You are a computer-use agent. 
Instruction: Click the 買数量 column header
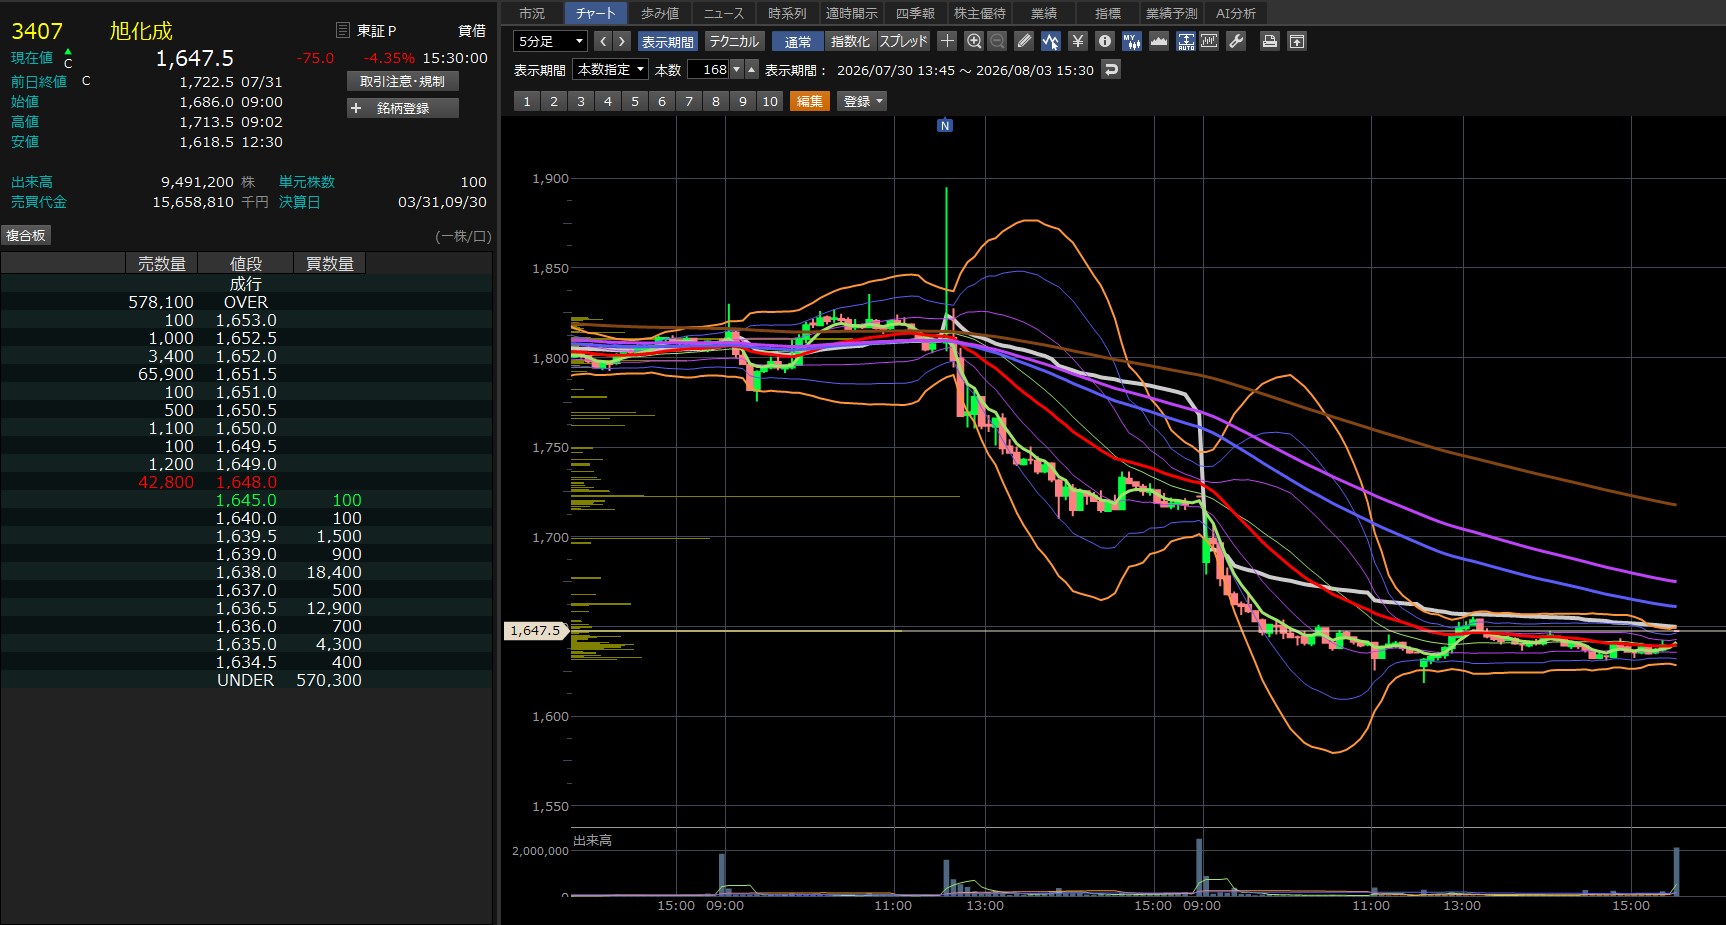(x=330, y=264)
